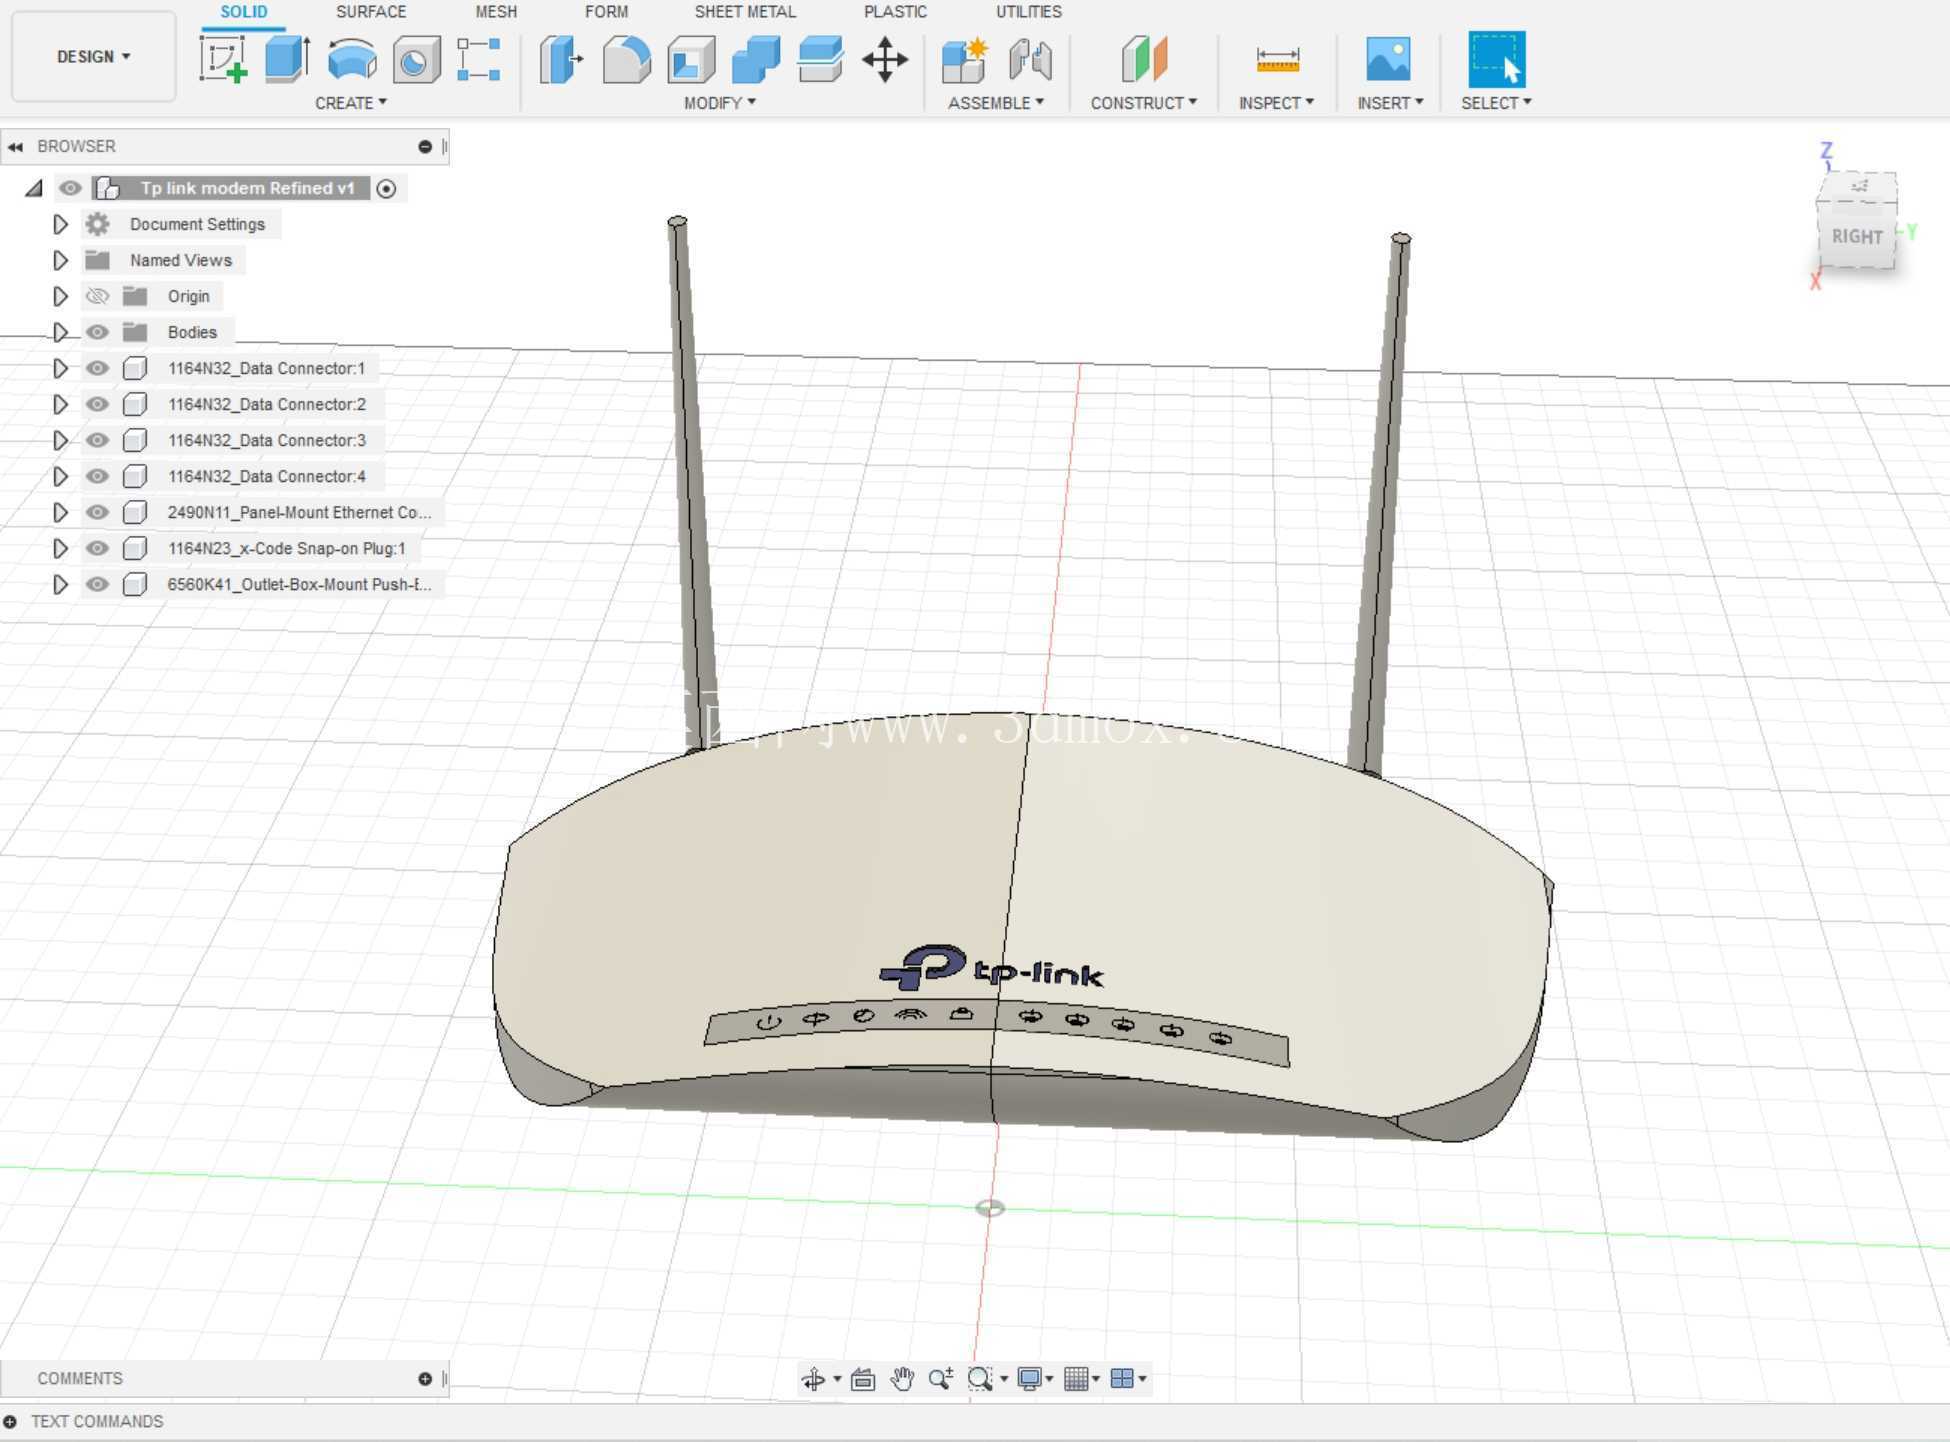This screenshot has width=1950, height=1442.
Task: Expand the Named Views node
Action: pyautogui.click(x=60, y=260)
